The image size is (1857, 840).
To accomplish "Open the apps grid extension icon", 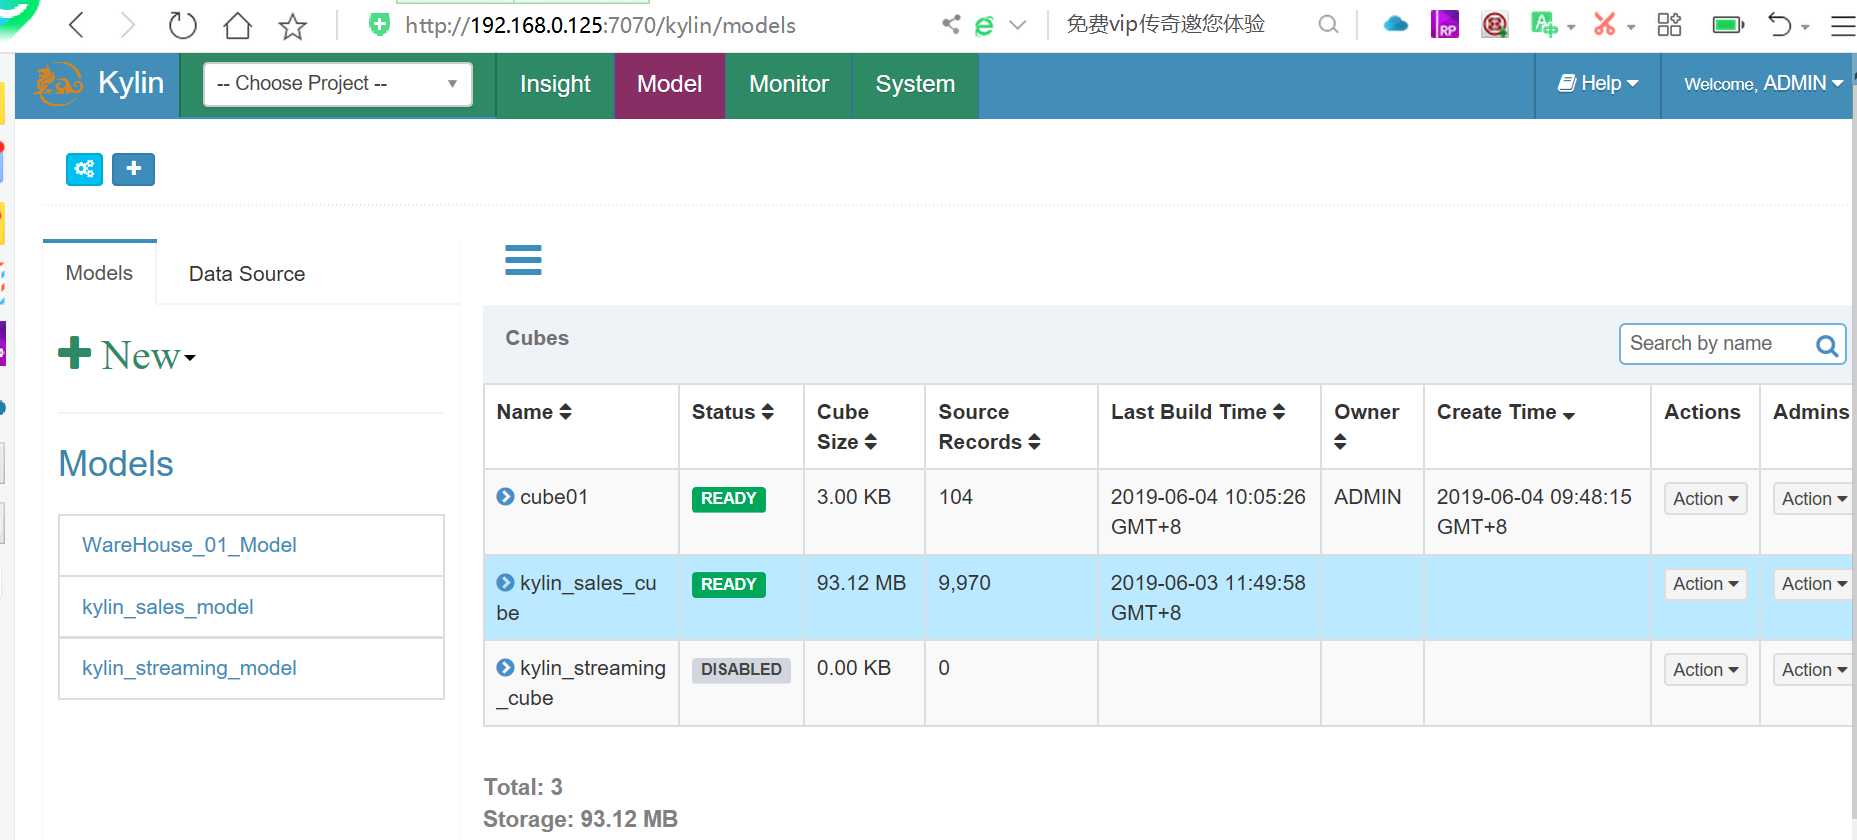I will click(x=1669, y=24).
